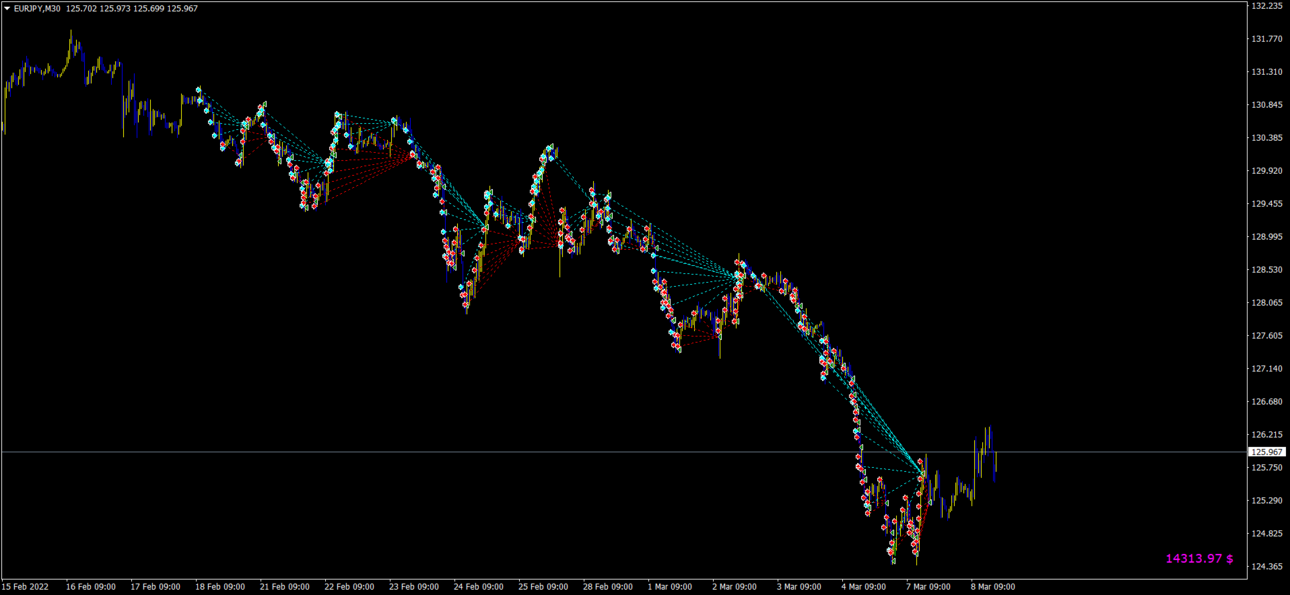The height and width of the screenshot is (595, 1290).
Task: Click the 16 Feb 09:00 time label
Action: coord(90,587)
